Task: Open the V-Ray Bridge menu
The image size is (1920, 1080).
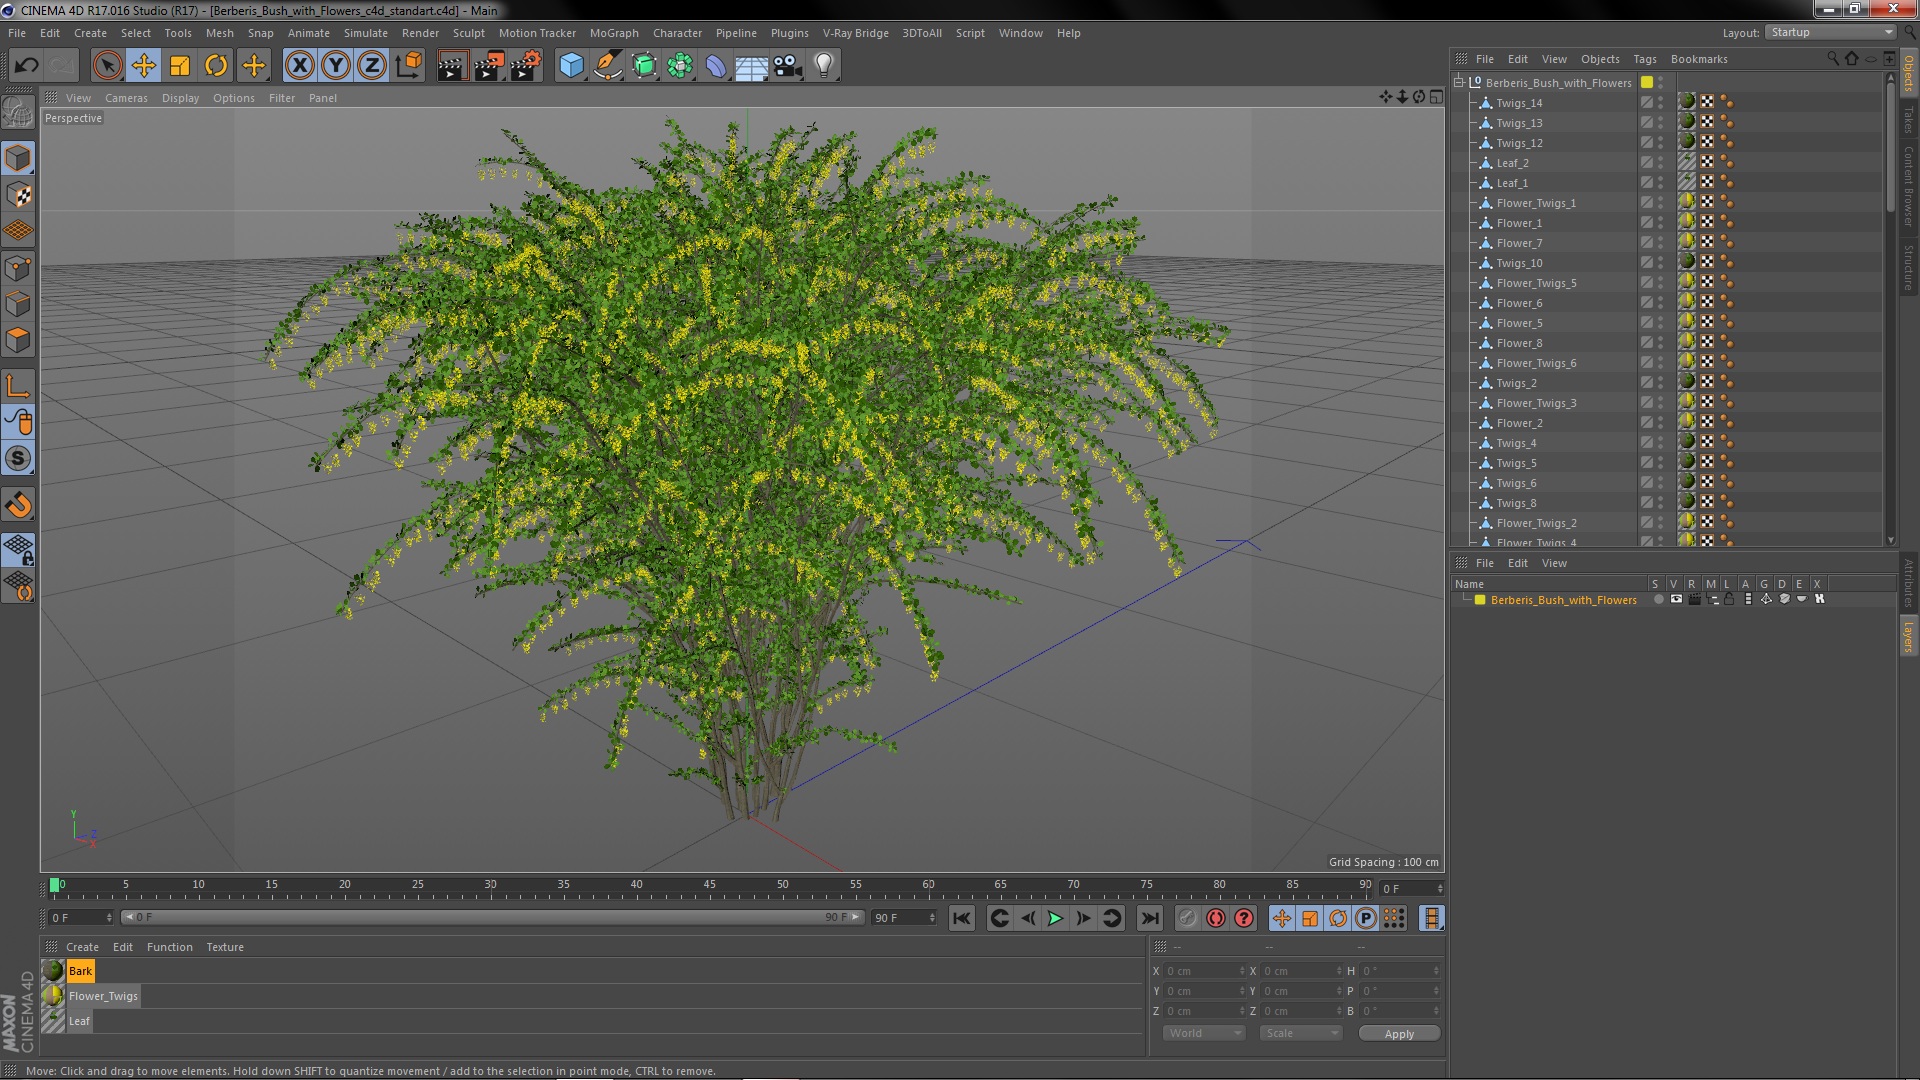Action: (855, 33)
